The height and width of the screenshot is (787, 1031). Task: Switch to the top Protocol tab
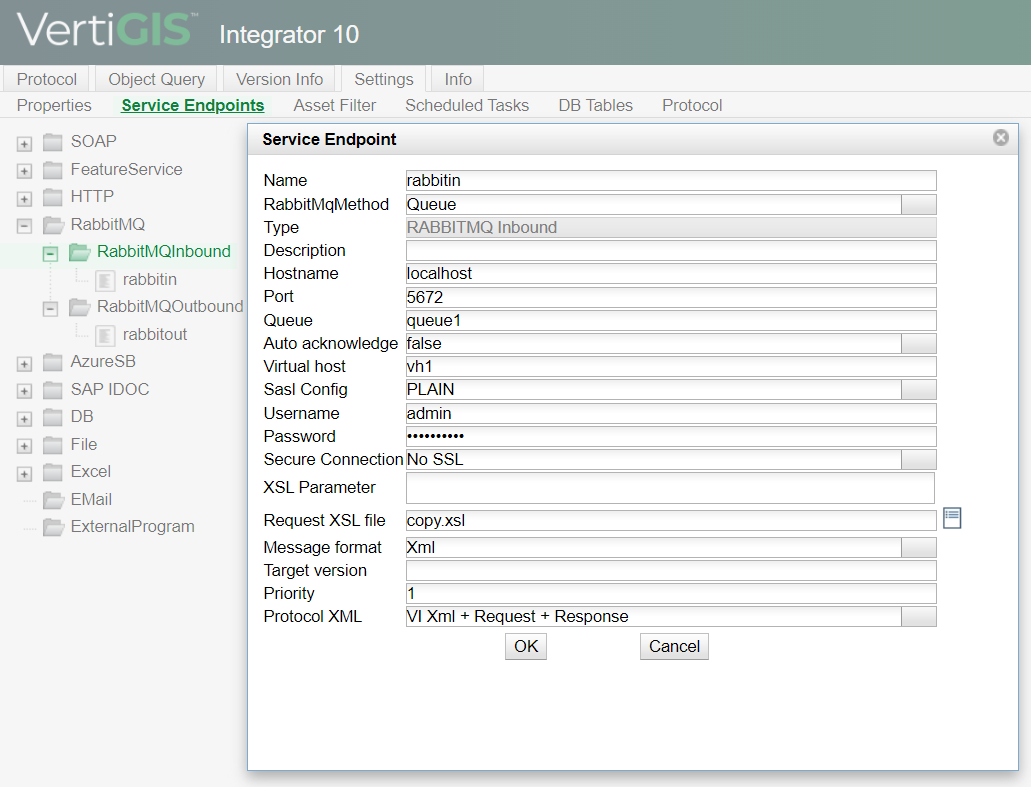47,79
